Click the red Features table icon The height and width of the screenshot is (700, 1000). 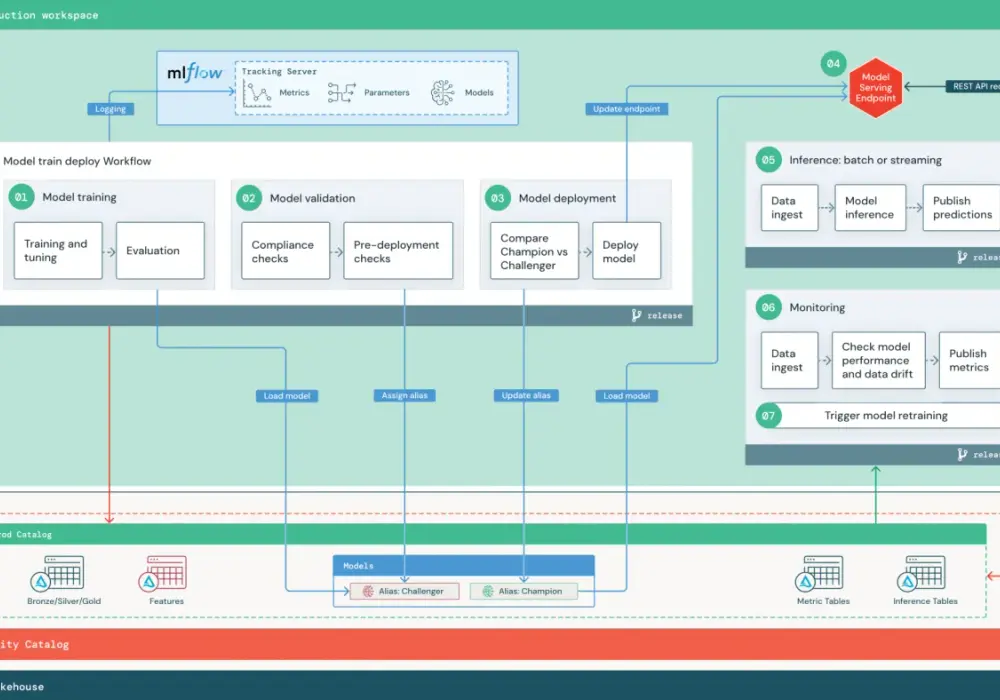coord(163,573)
